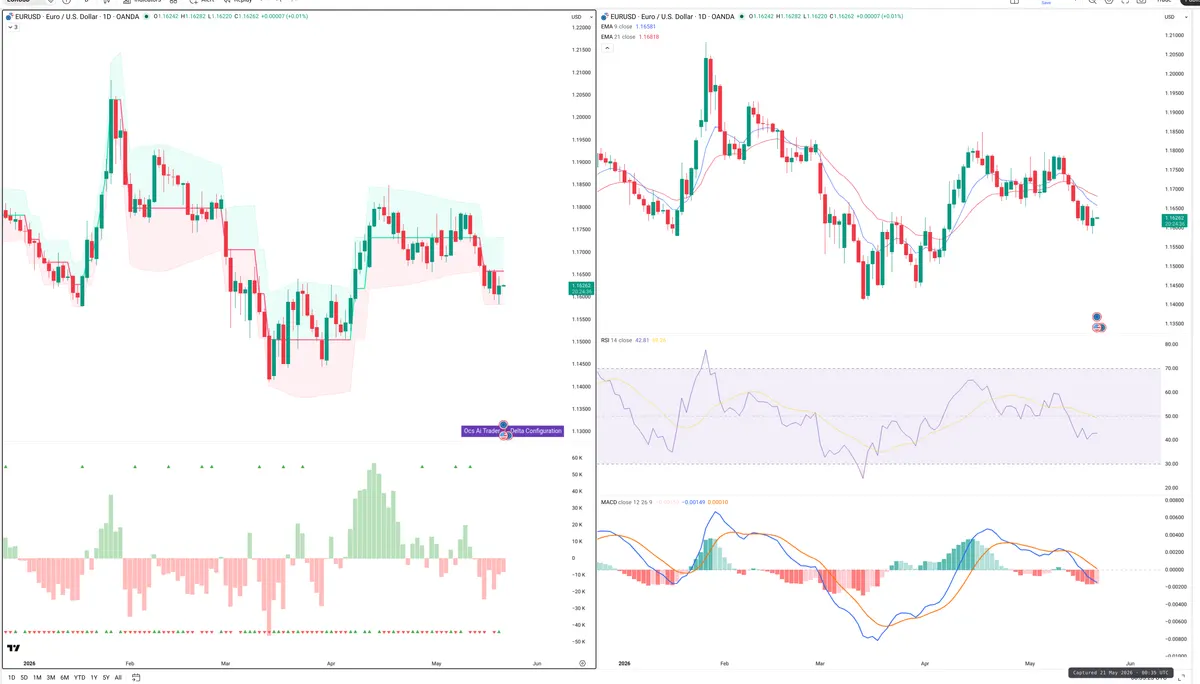
Task: Select the 3M date range
Action: (x=50, y=677)
